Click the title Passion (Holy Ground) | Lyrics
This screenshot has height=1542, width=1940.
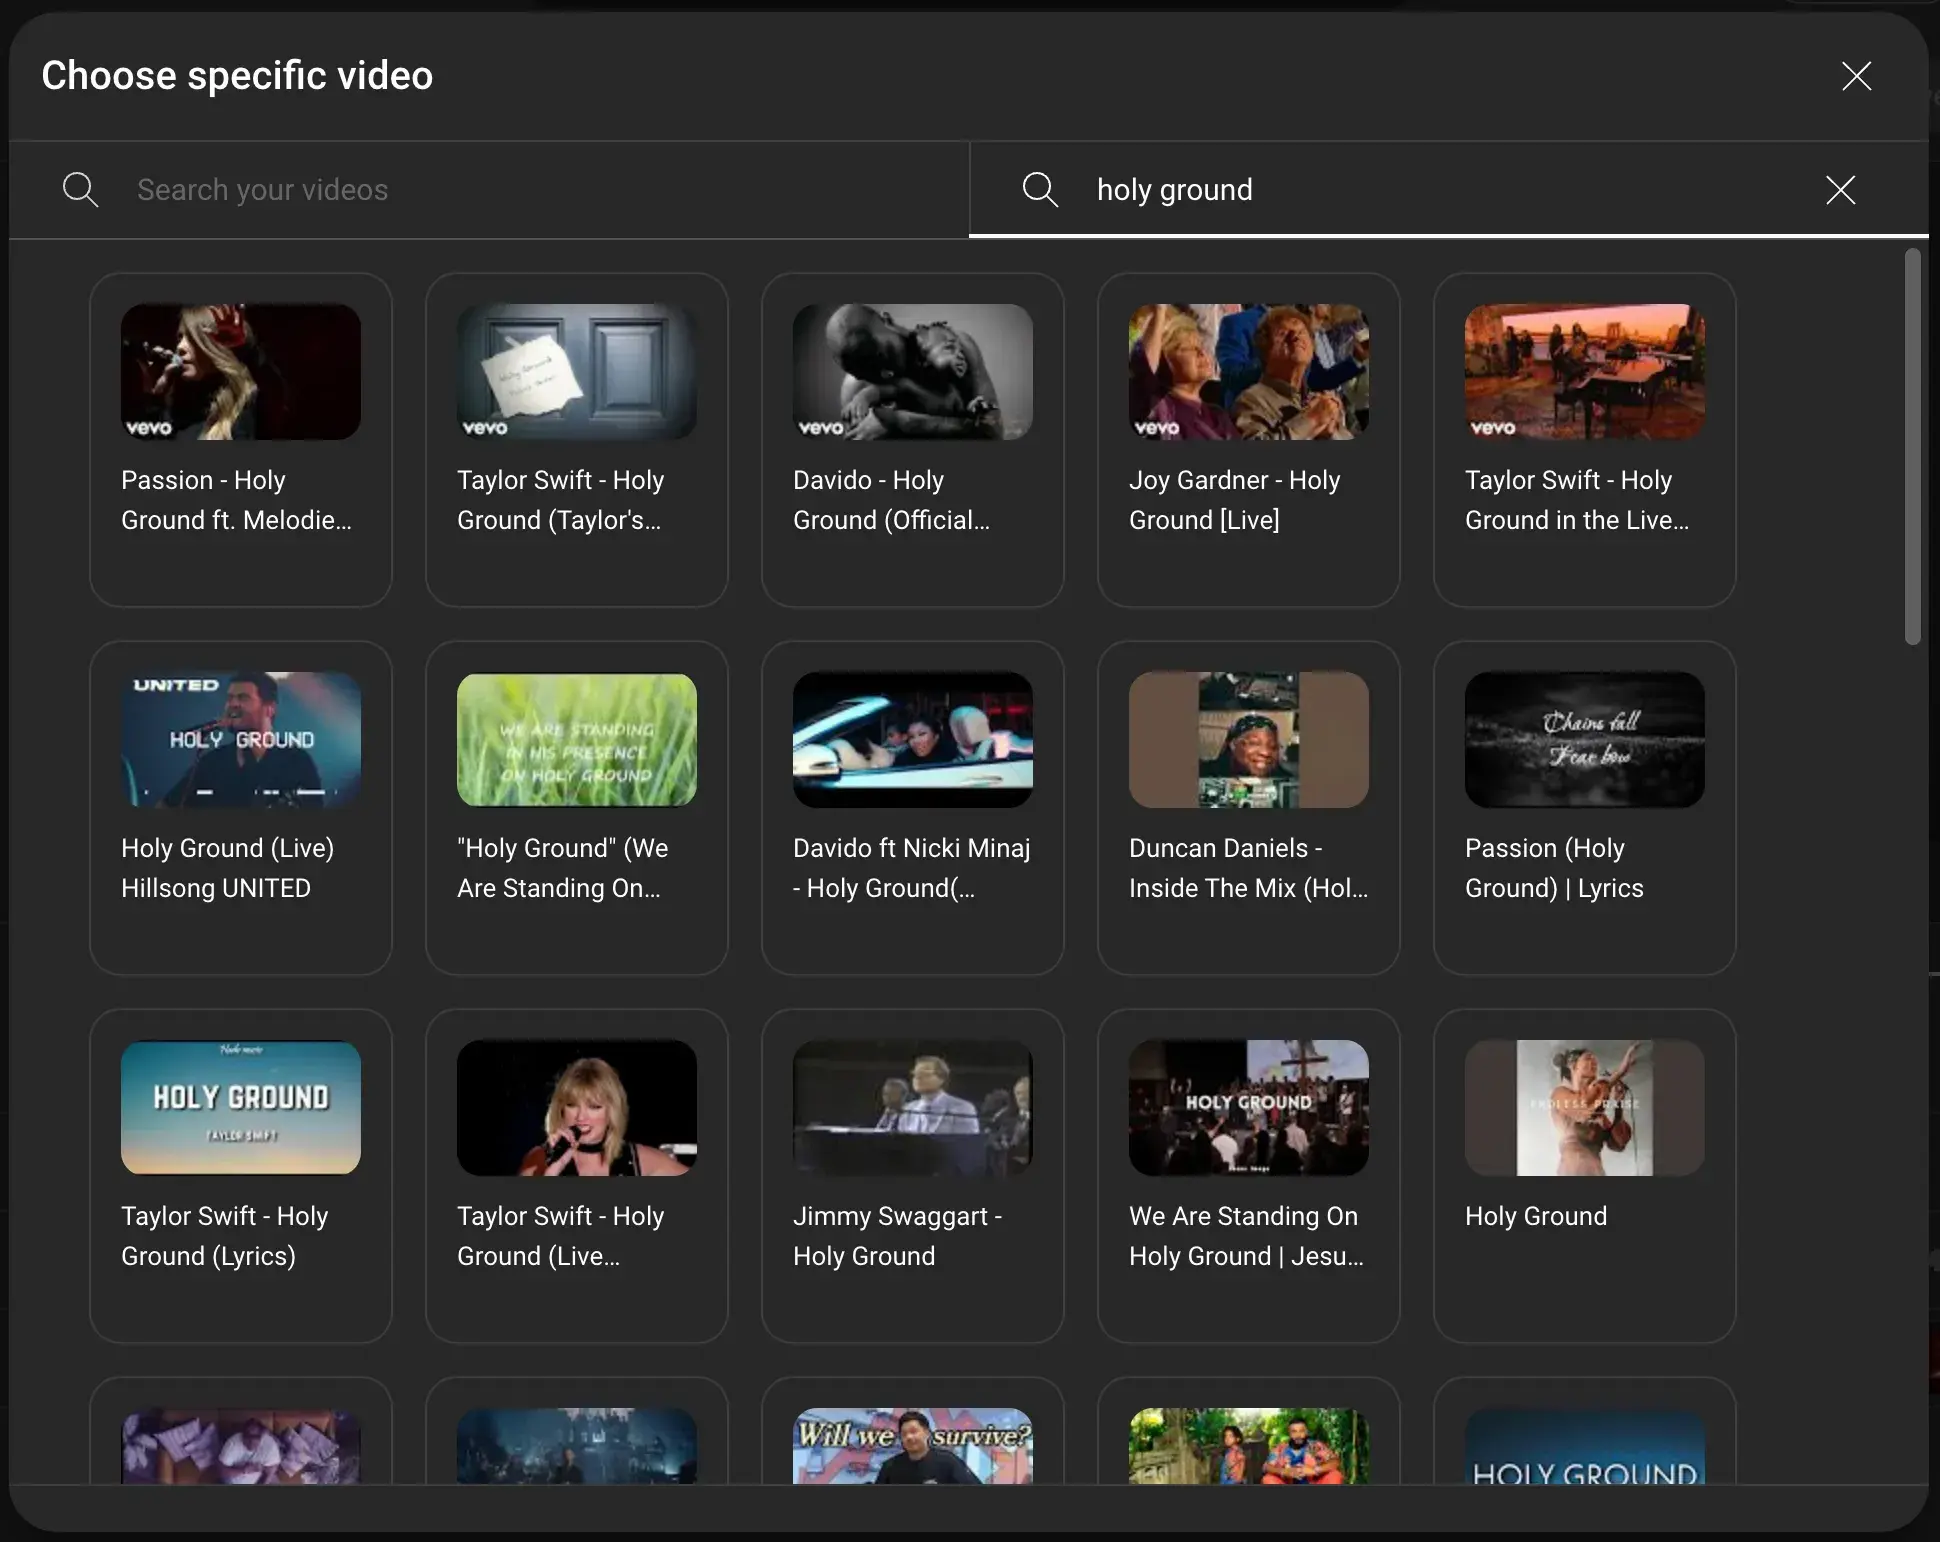(1555, 868)
